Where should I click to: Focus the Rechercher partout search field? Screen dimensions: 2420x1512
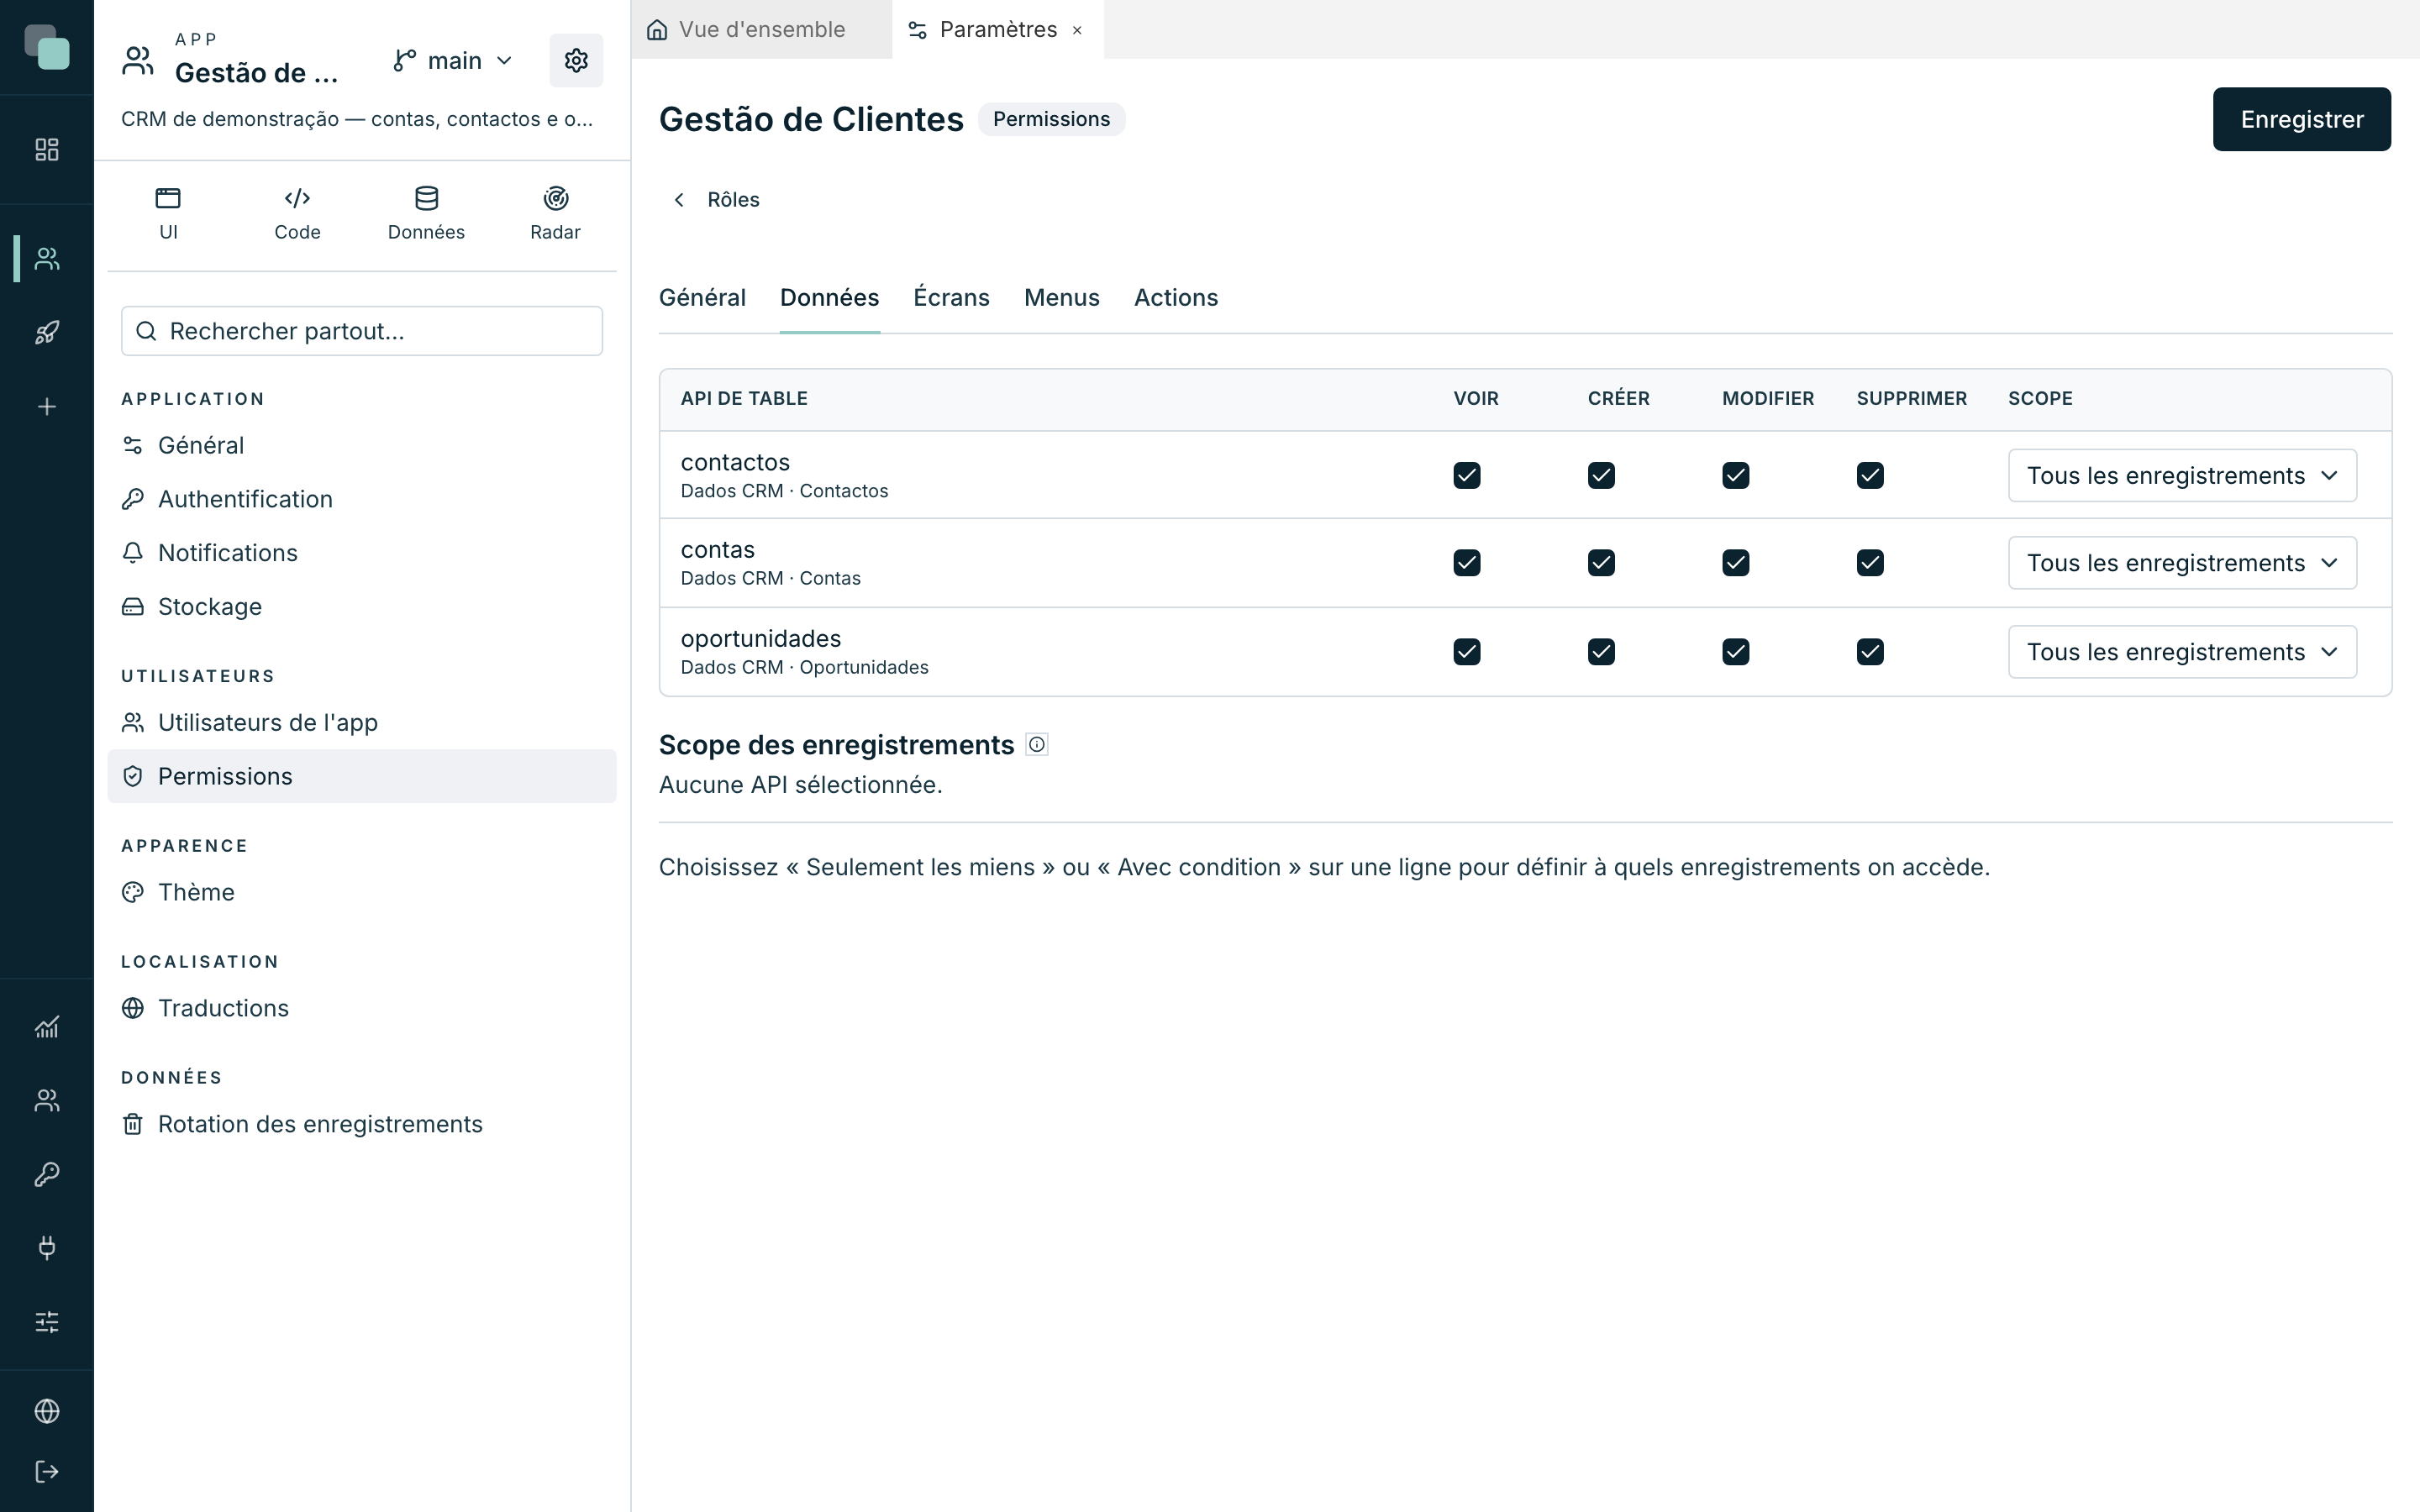[x=361, y=331]
